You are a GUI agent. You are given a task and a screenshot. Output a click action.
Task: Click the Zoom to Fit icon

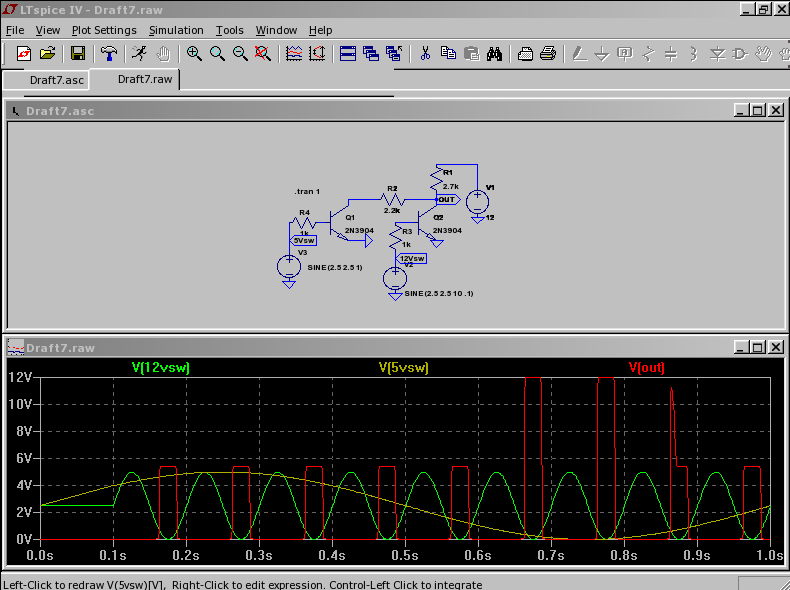[263, 54]
